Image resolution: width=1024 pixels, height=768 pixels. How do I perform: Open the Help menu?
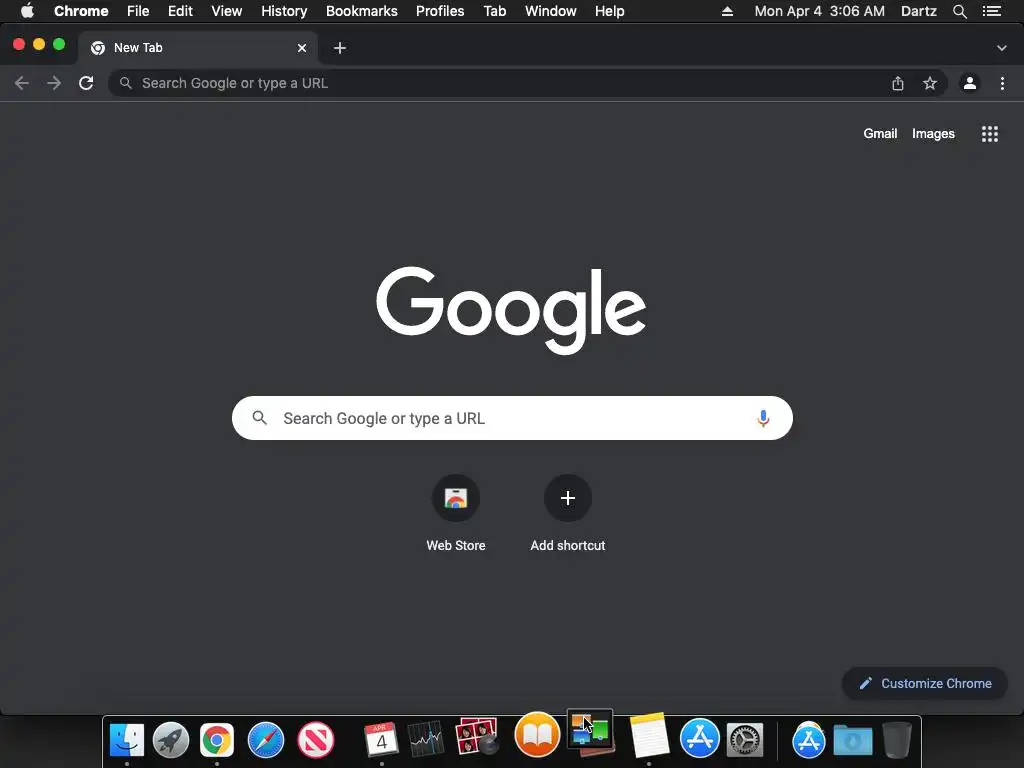coord(609,11)
